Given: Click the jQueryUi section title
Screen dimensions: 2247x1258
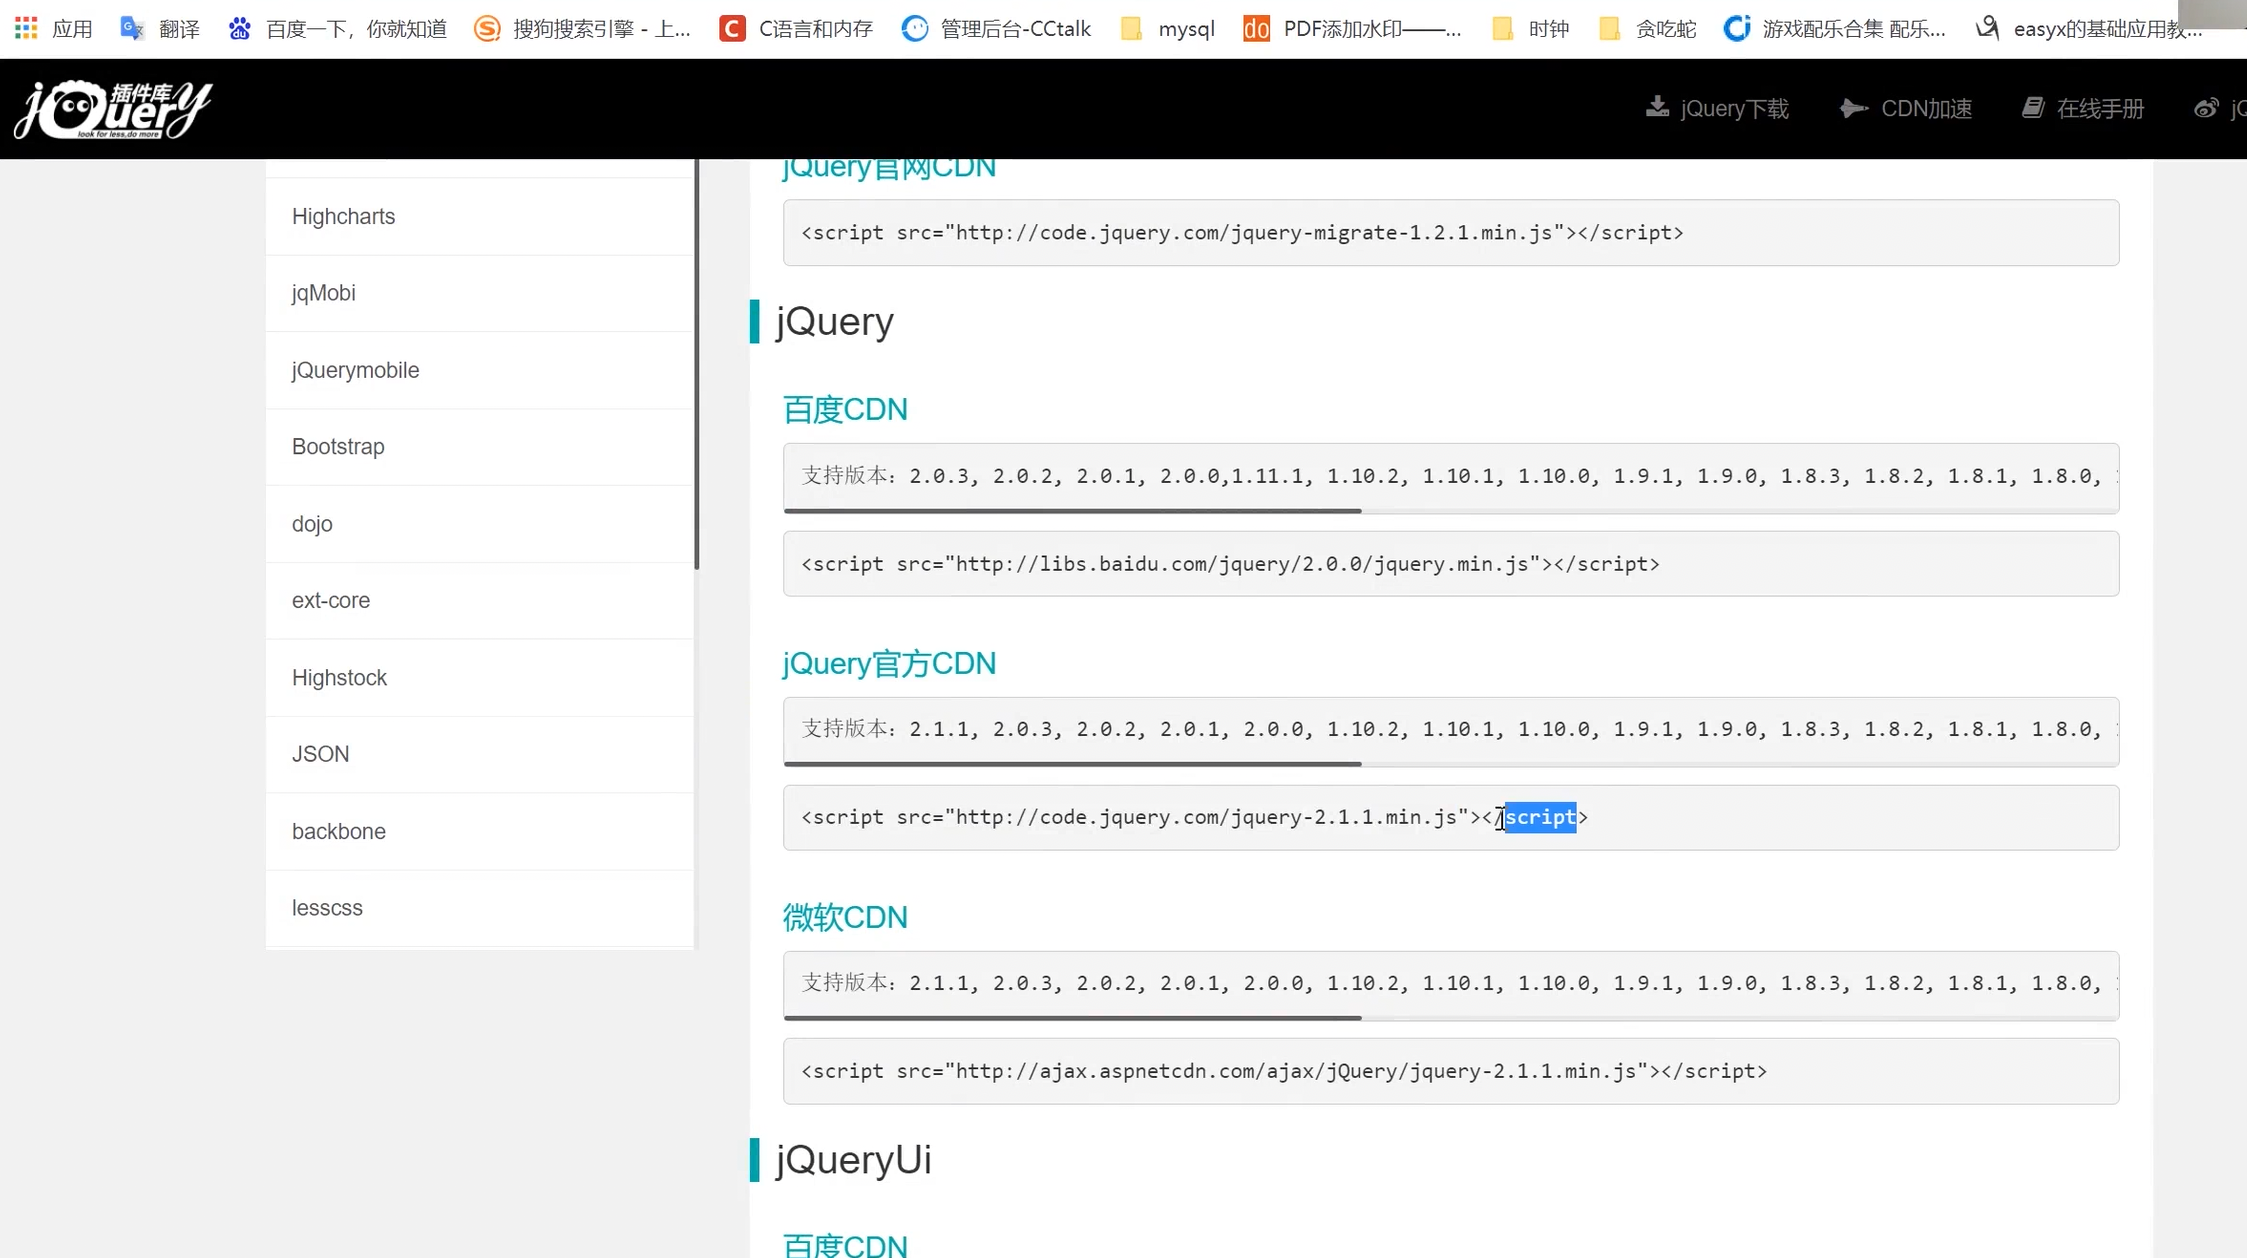Looking at the screenshot, I should click(854, 1160).
